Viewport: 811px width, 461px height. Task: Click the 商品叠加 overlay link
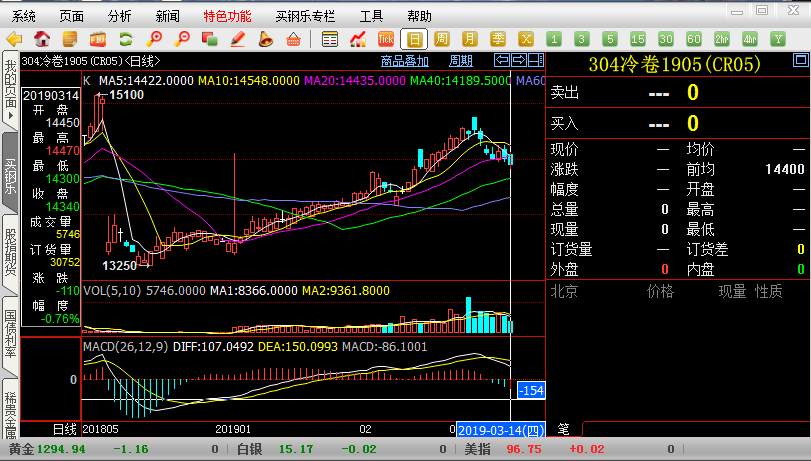pos(405,60)
